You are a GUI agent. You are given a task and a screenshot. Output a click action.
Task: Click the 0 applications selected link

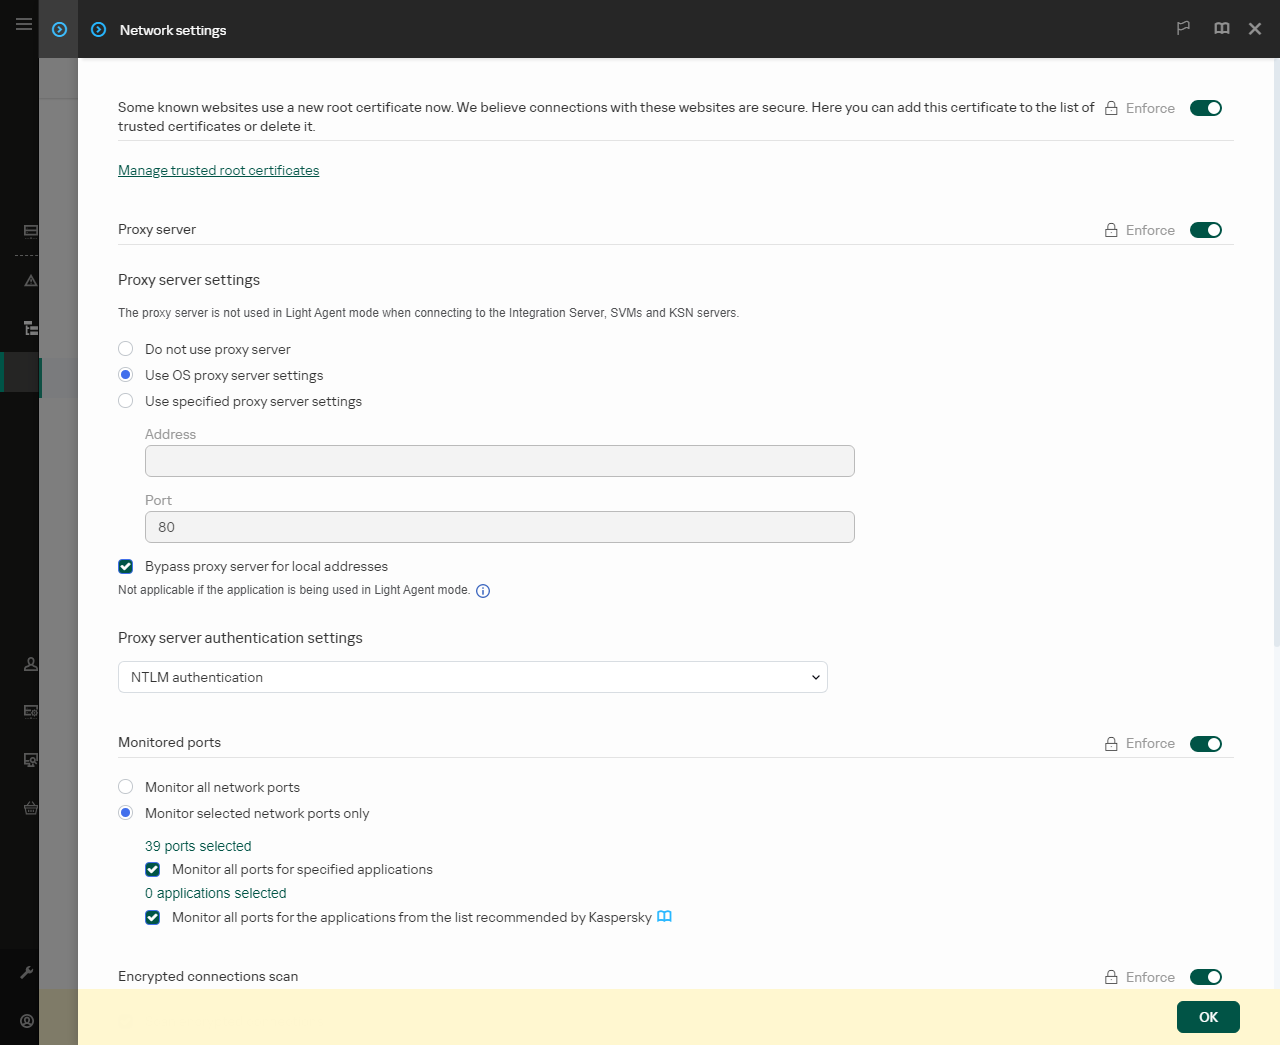215,893
